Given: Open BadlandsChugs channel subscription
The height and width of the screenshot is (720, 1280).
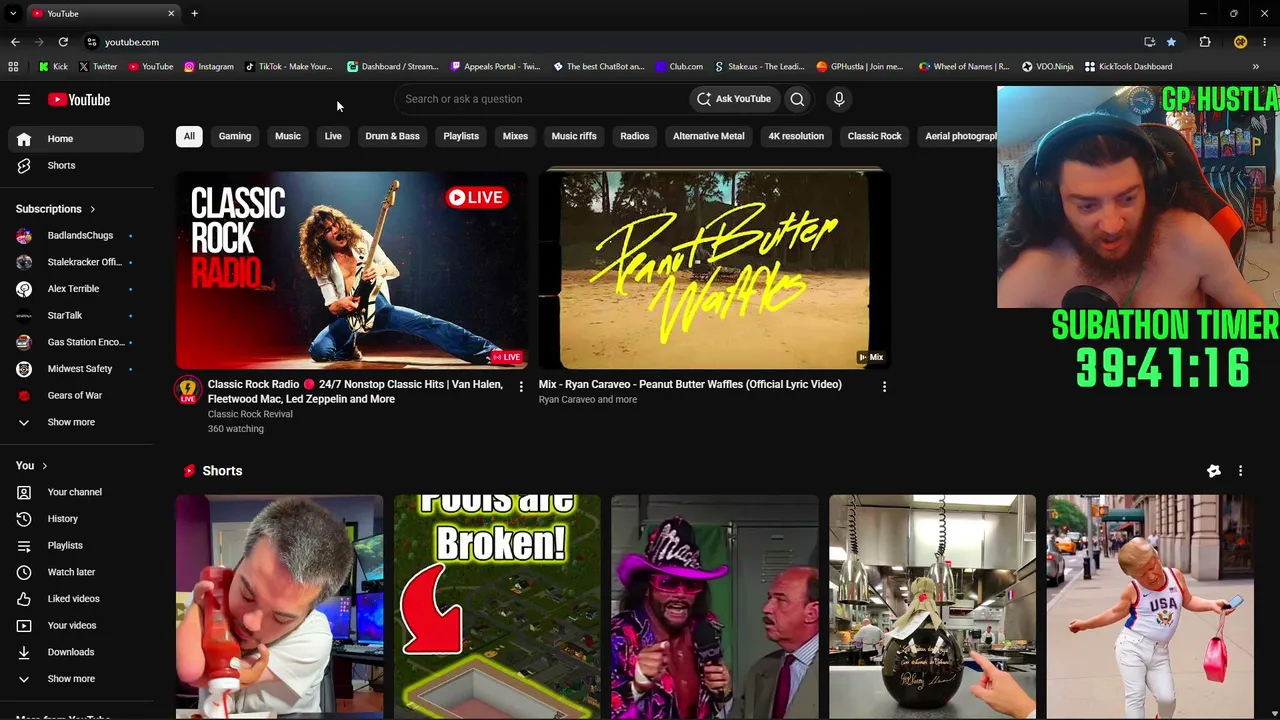Looking at the screenshot, I should (x=76, y=235).
